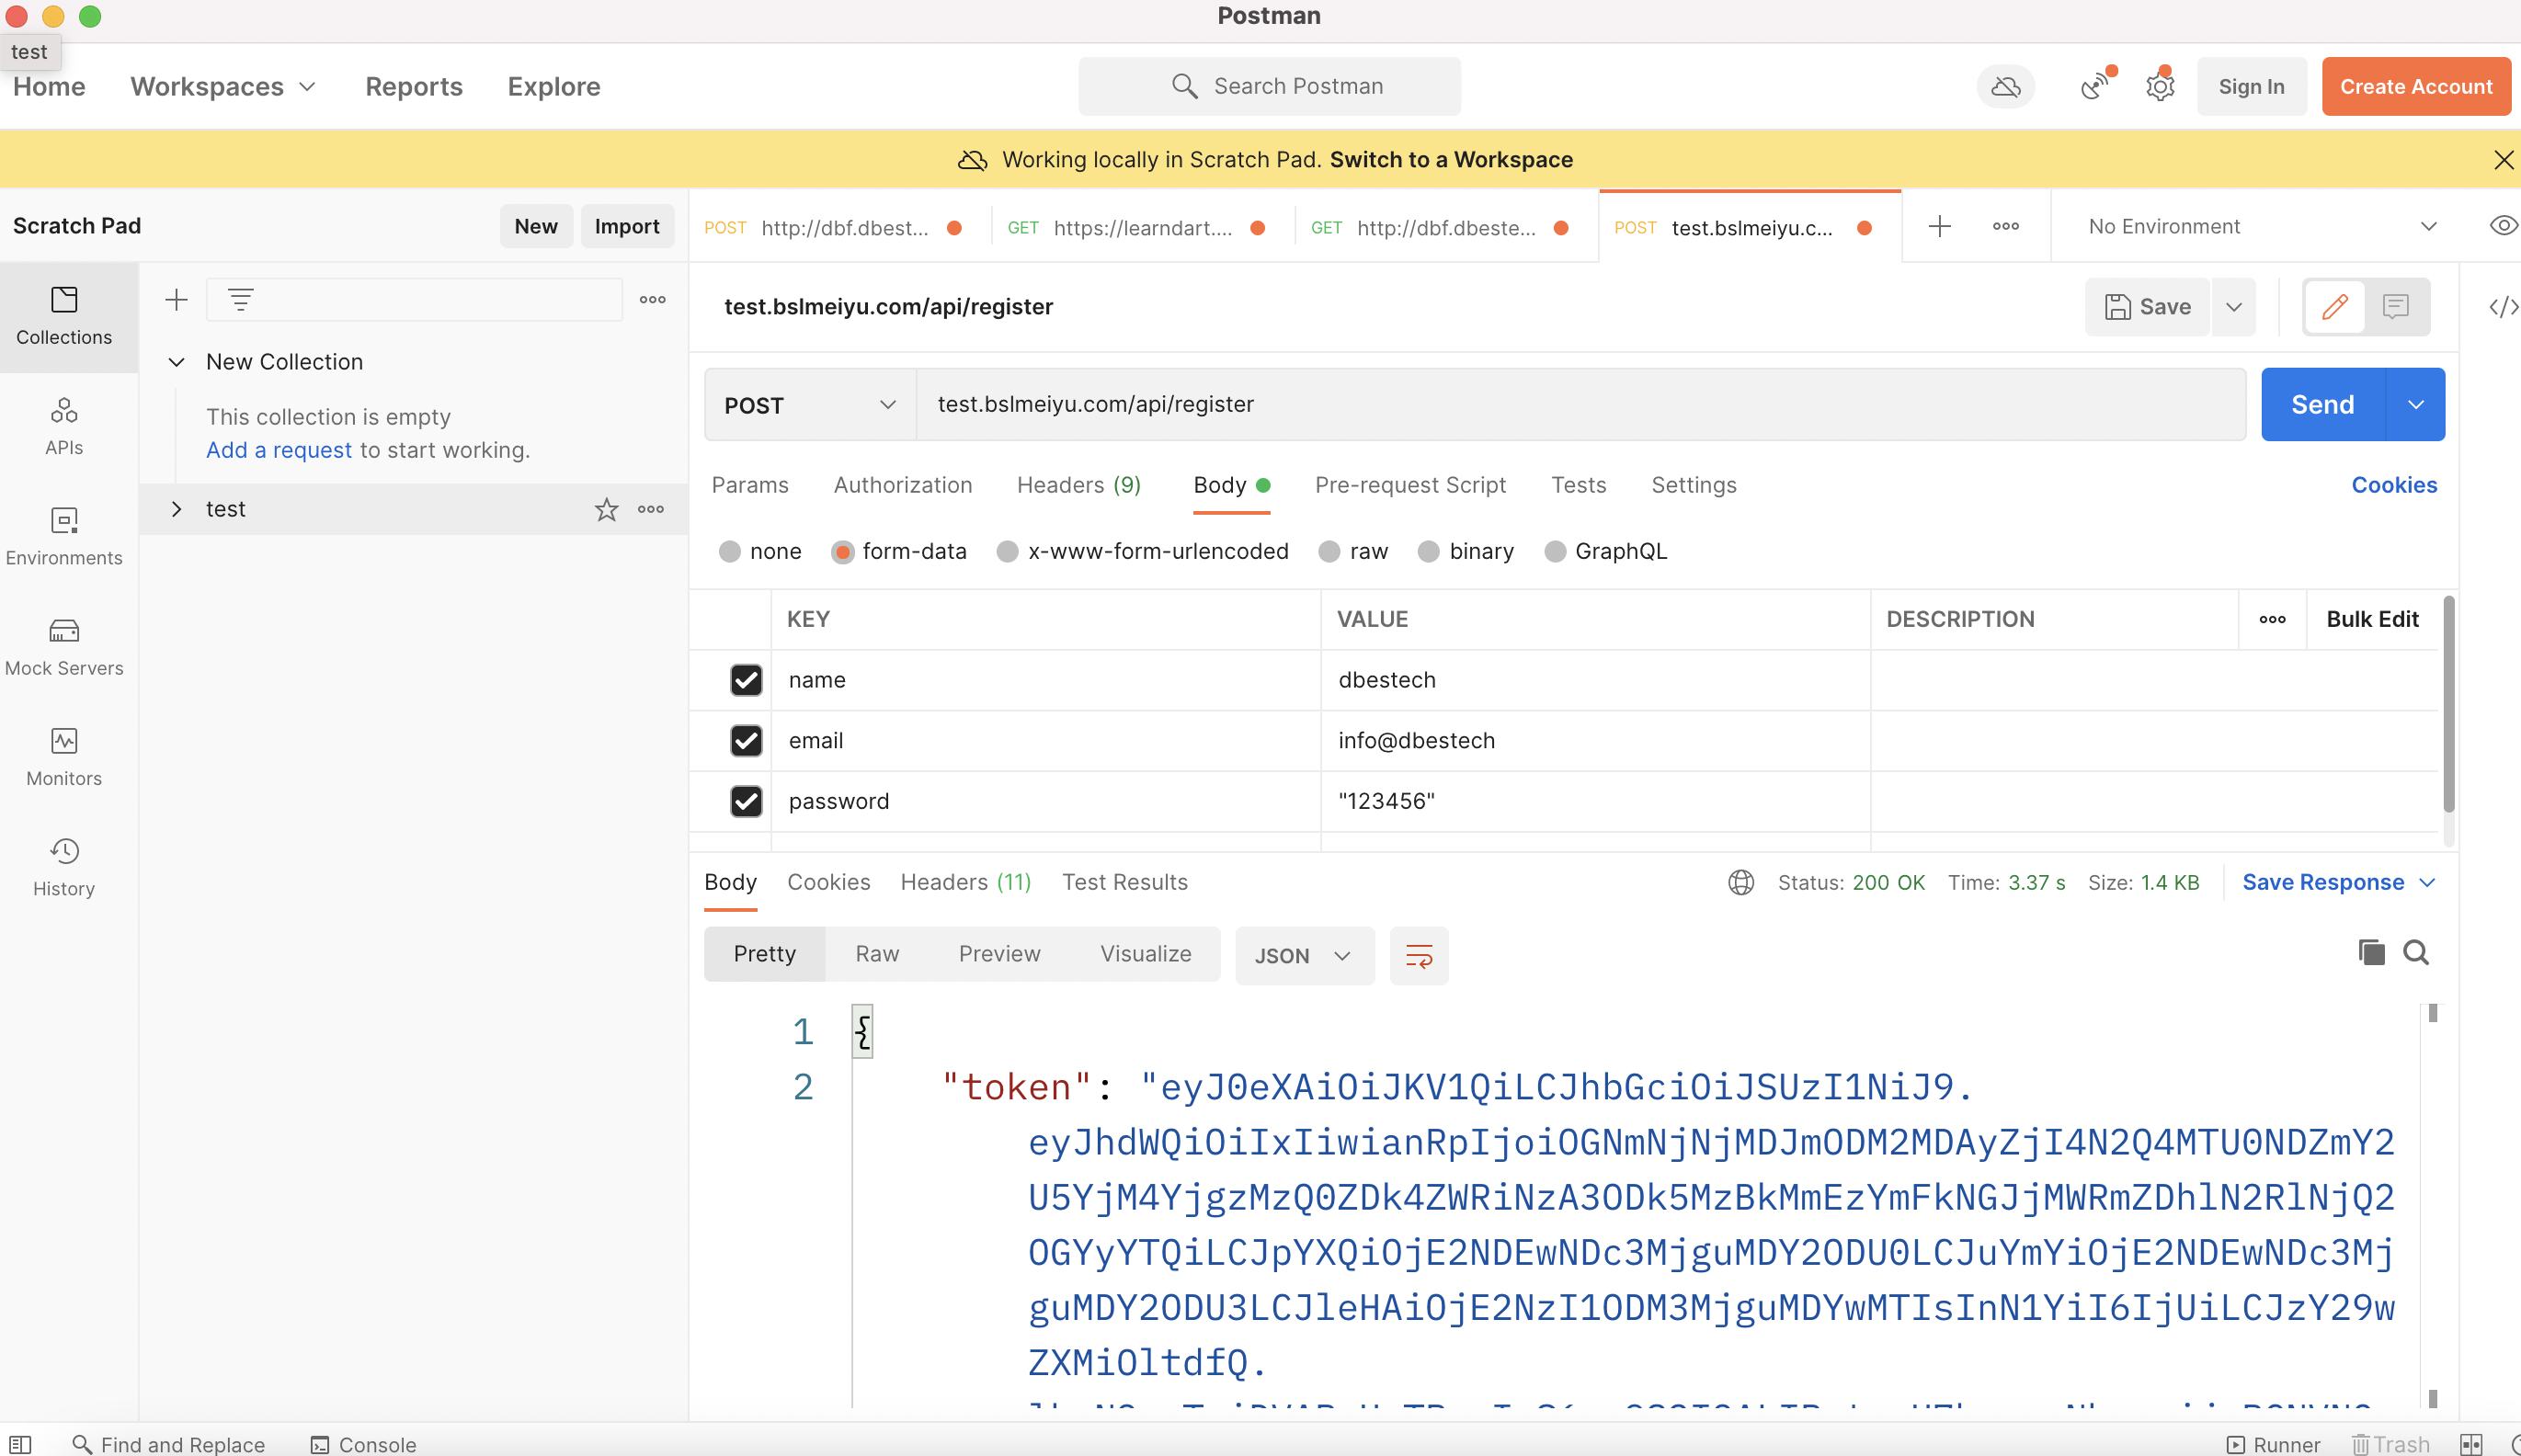2521x1456 pixels.
Task: Open the POST method dropdown
Action: [810, 404]
